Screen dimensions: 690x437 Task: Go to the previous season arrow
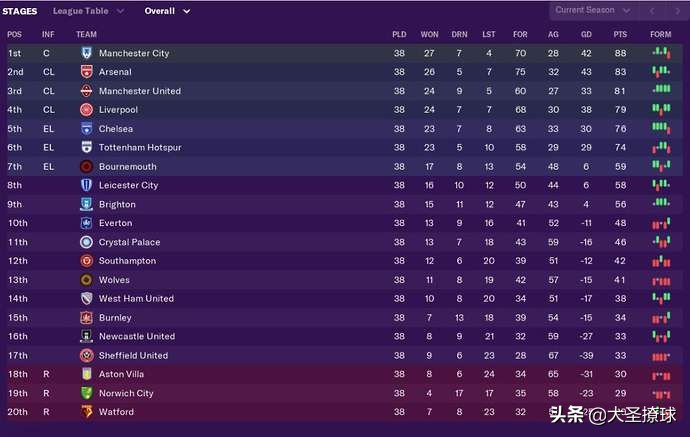pos(652,11)
